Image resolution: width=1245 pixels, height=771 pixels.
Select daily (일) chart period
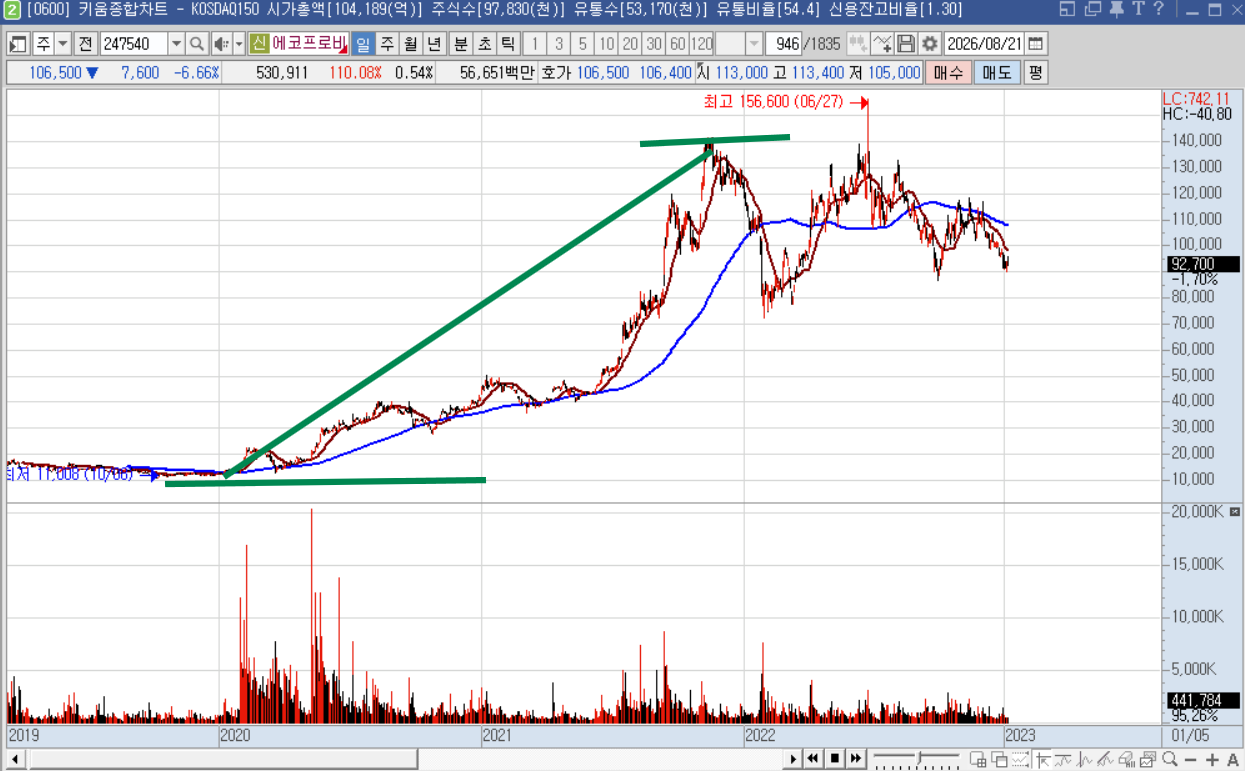[362, 44]
